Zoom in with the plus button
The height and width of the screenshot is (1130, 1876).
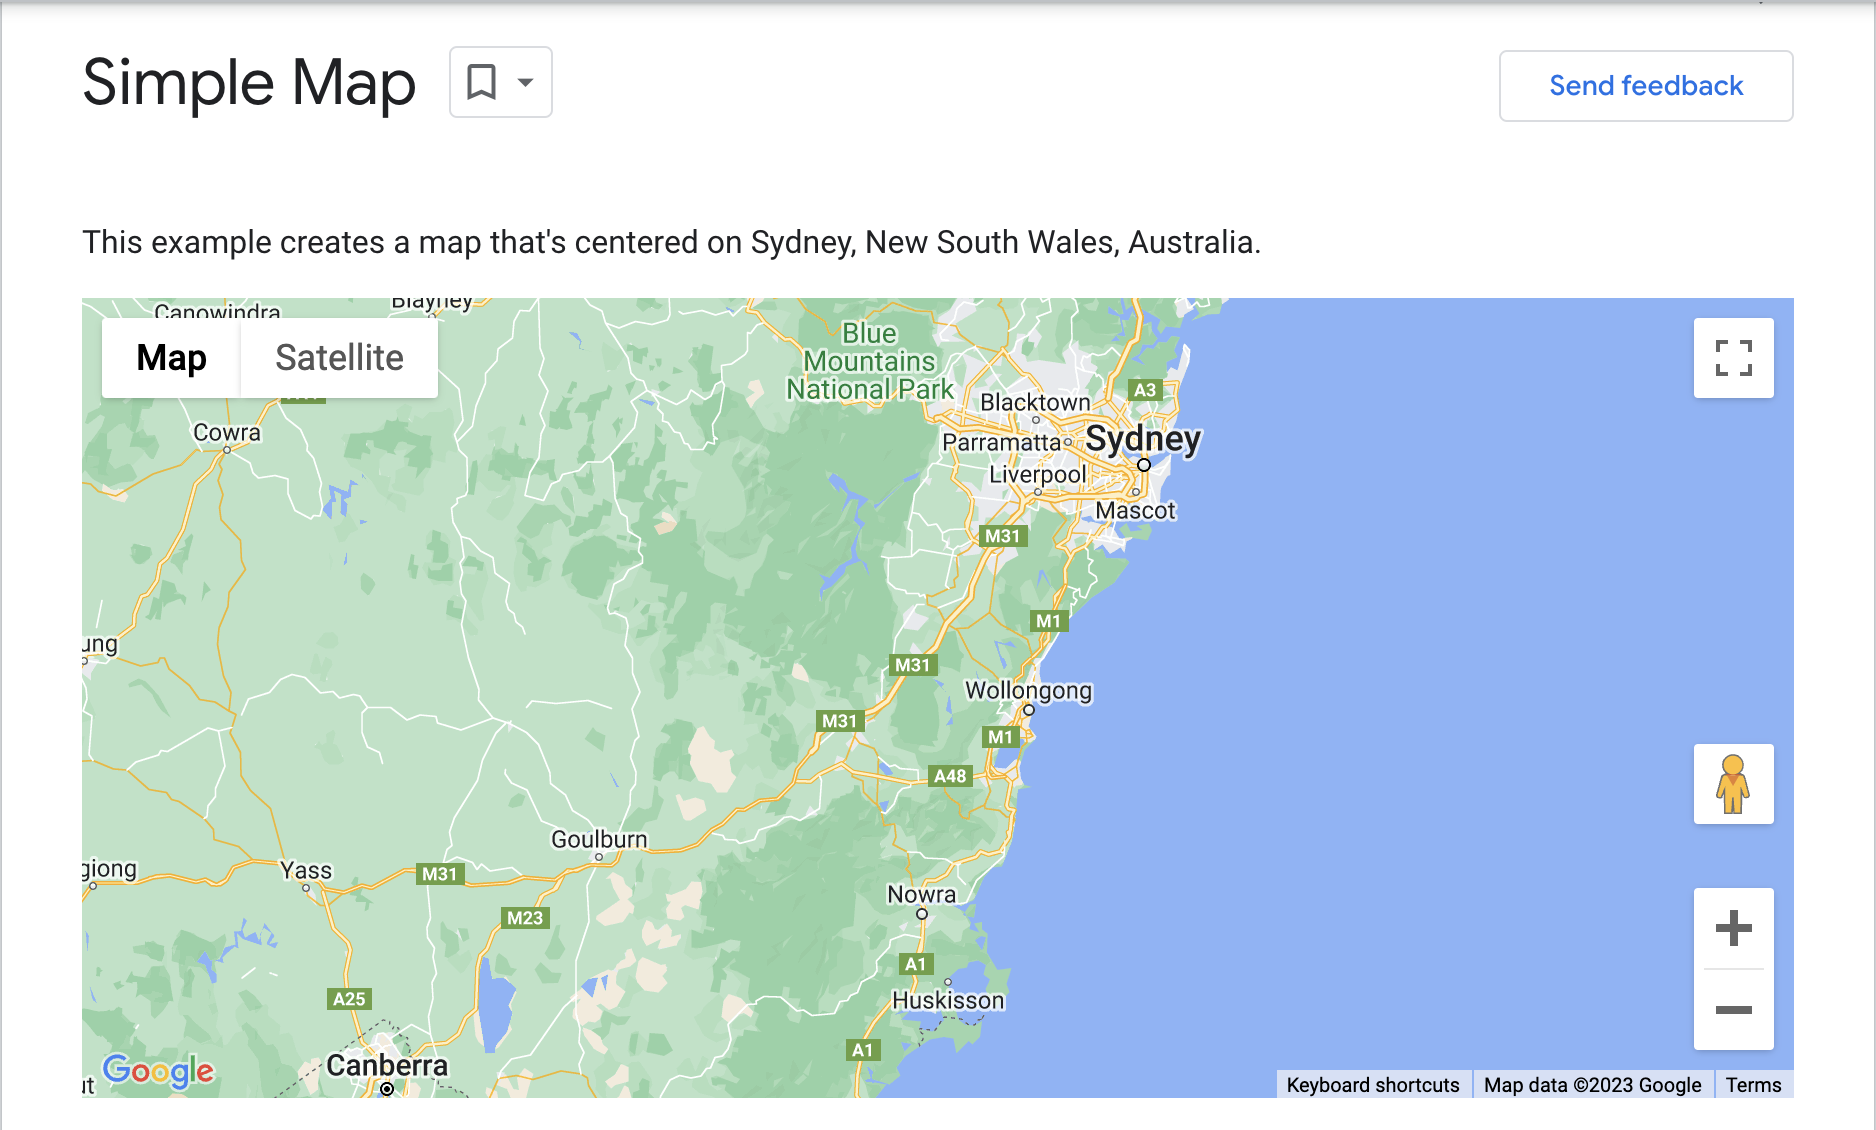(x=1733, y=928)
